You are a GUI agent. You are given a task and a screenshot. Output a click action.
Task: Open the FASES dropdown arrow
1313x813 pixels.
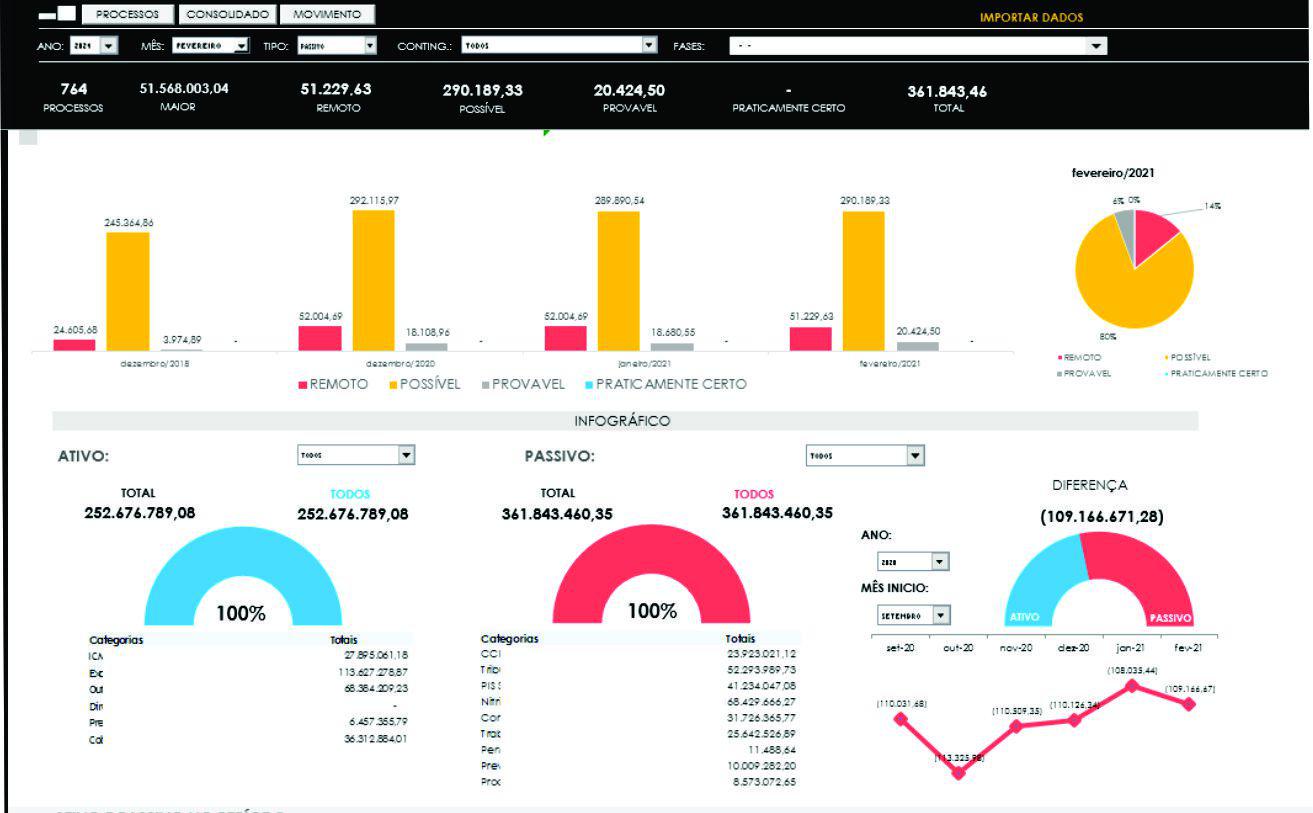coord(1097,46)
